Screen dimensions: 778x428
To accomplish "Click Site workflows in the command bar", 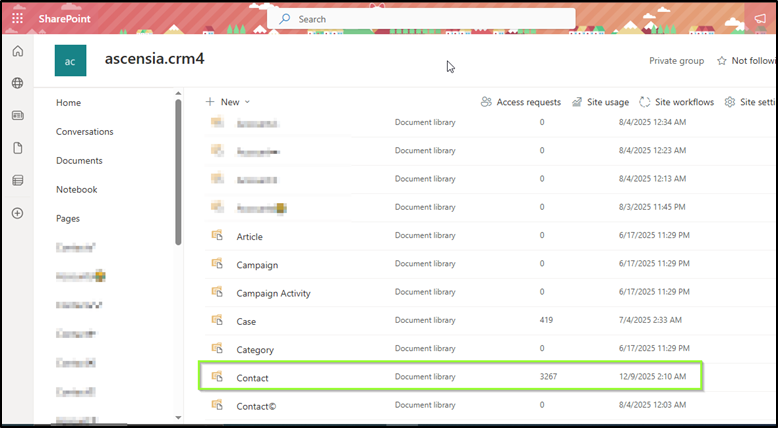I will [x=676, y=102].
